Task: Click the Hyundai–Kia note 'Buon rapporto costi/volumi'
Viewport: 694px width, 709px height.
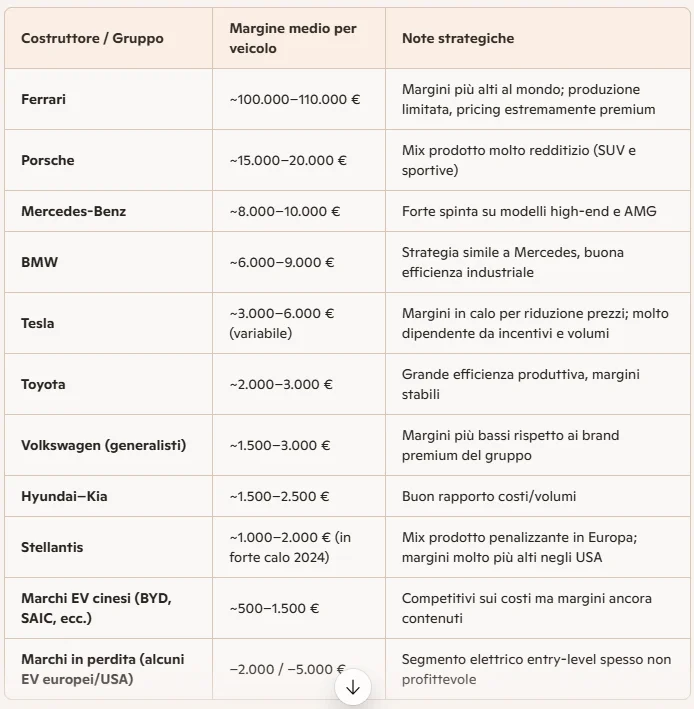Action: (x=489, y=496)
